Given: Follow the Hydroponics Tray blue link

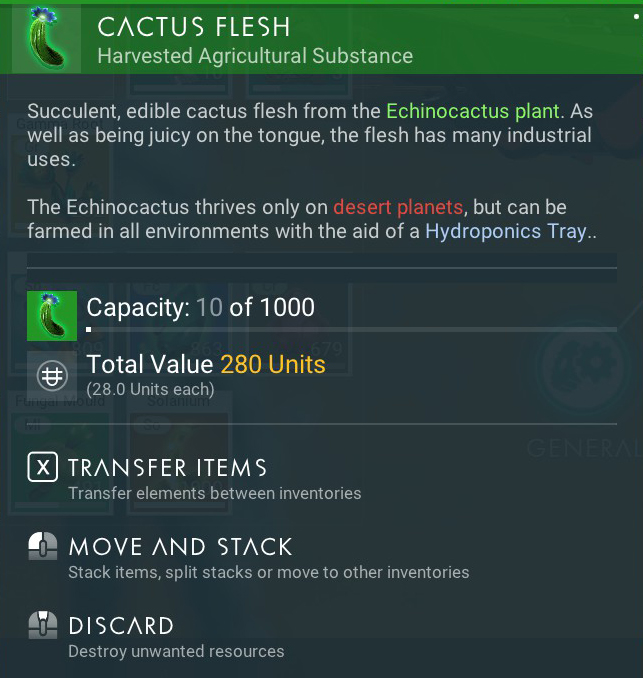Looking at the screenshot, I should click(x=506, y=231).
